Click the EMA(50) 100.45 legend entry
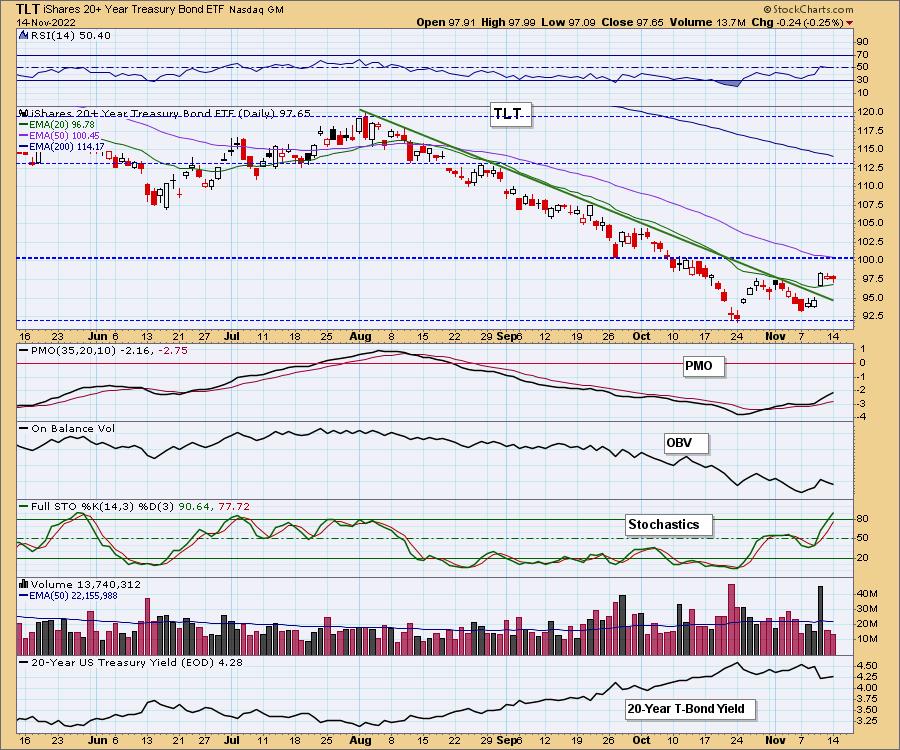Screen dimensions: 900x750 (x=64, y=135)
